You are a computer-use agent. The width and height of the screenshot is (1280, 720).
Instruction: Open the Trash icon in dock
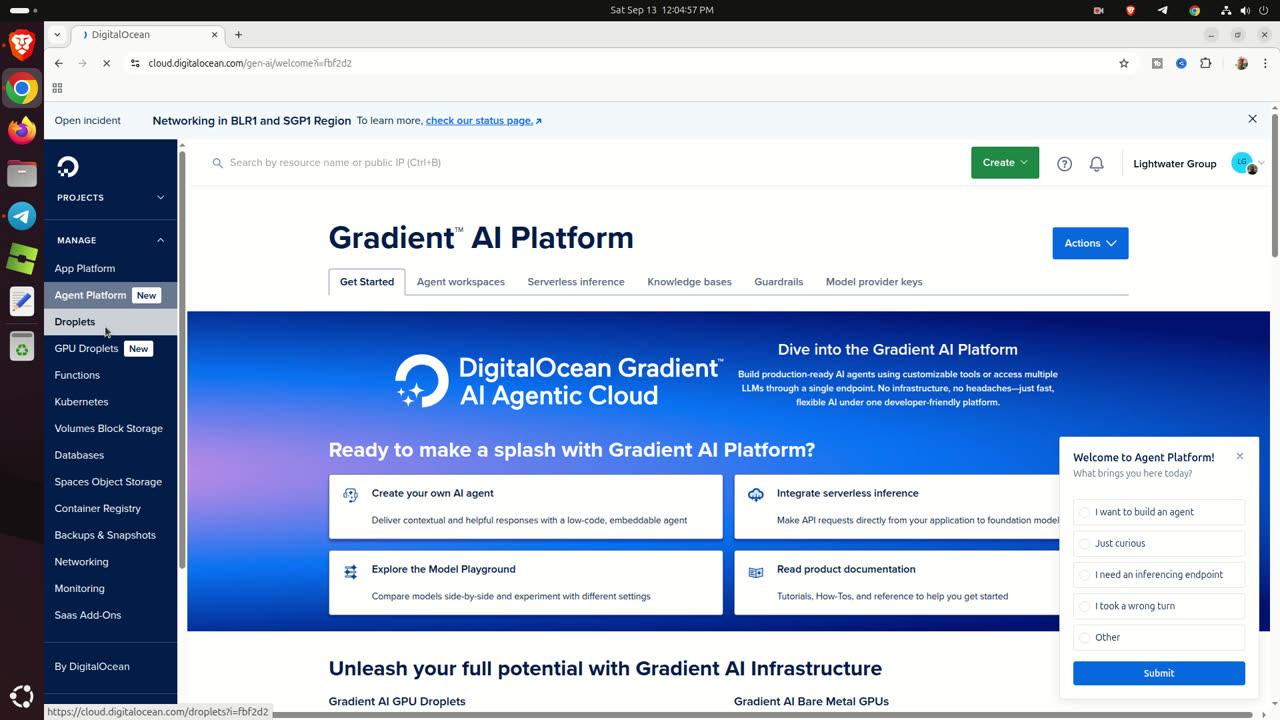click(x=22, y=347)
